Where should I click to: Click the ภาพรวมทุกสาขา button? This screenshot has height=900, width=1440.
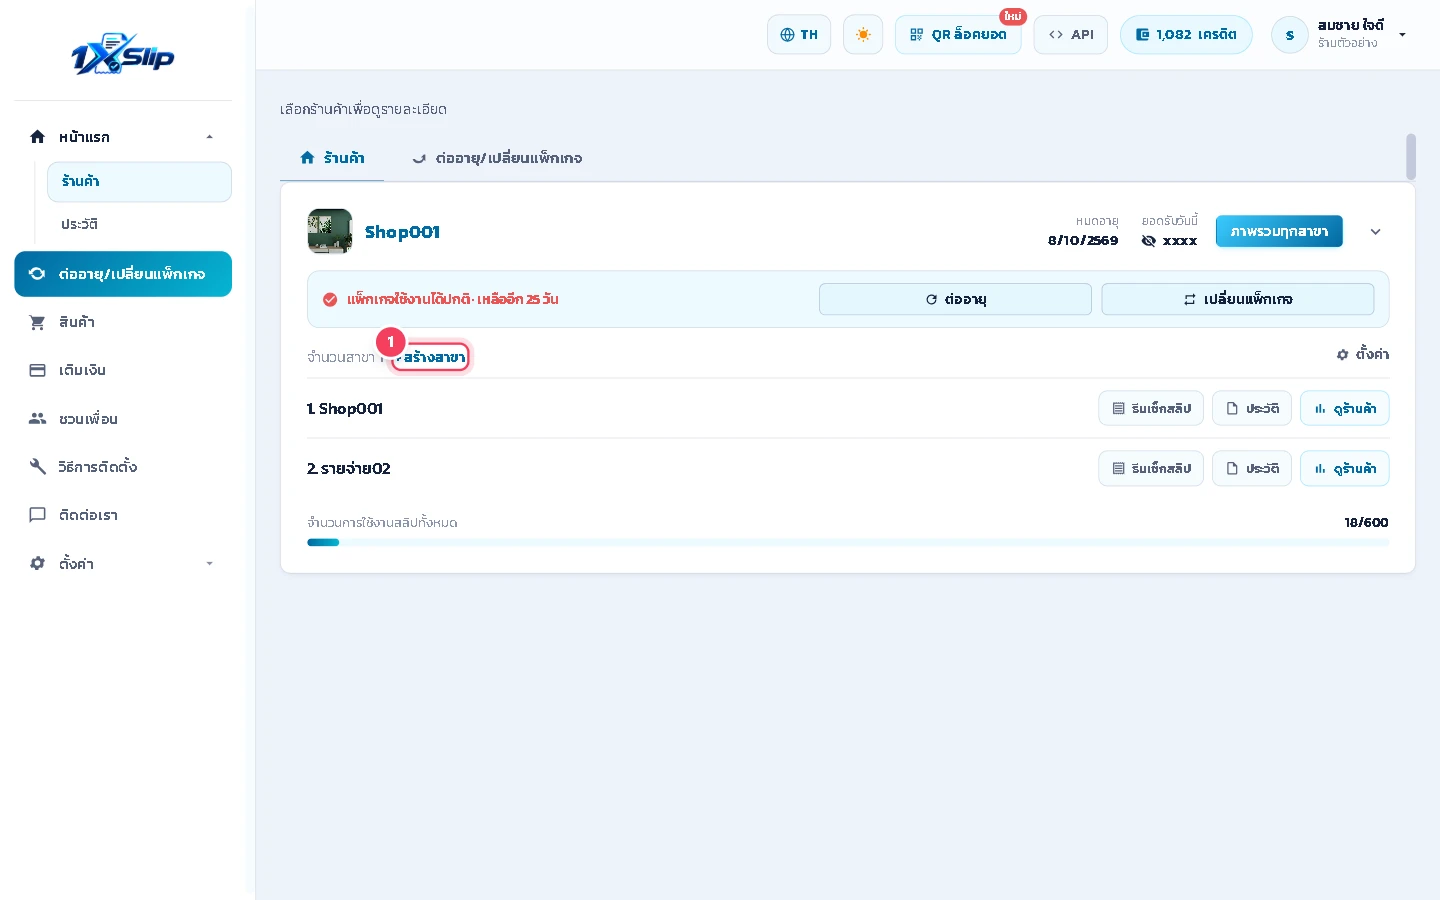tap(1279, 232)
